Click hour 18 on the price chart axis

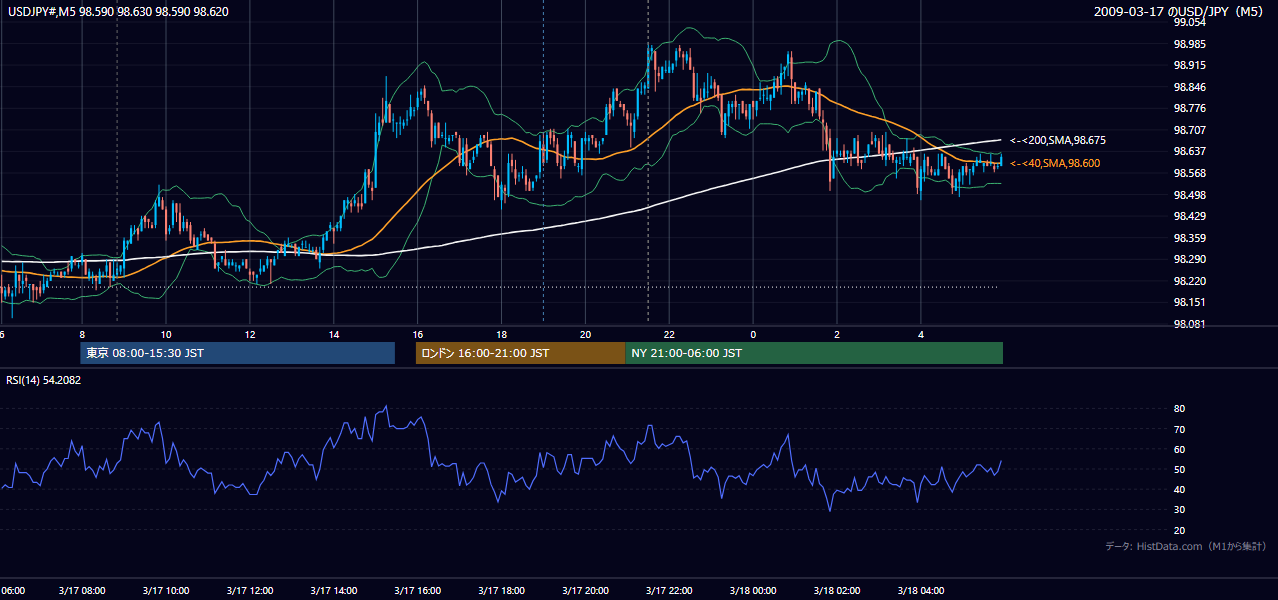(x=501, y=334)
